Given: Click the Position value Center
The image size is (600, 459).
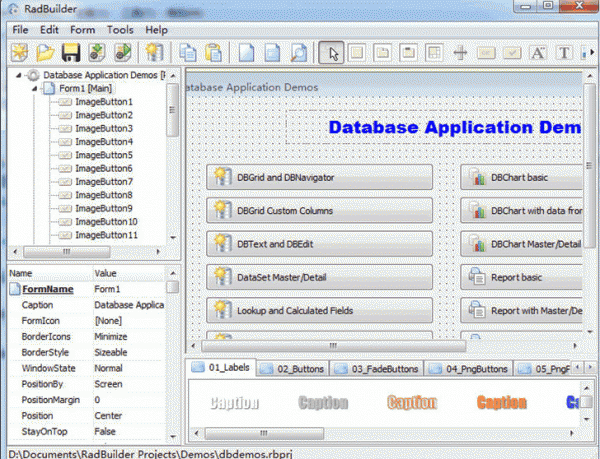Looking at the screenshot, I should [108, 416].
